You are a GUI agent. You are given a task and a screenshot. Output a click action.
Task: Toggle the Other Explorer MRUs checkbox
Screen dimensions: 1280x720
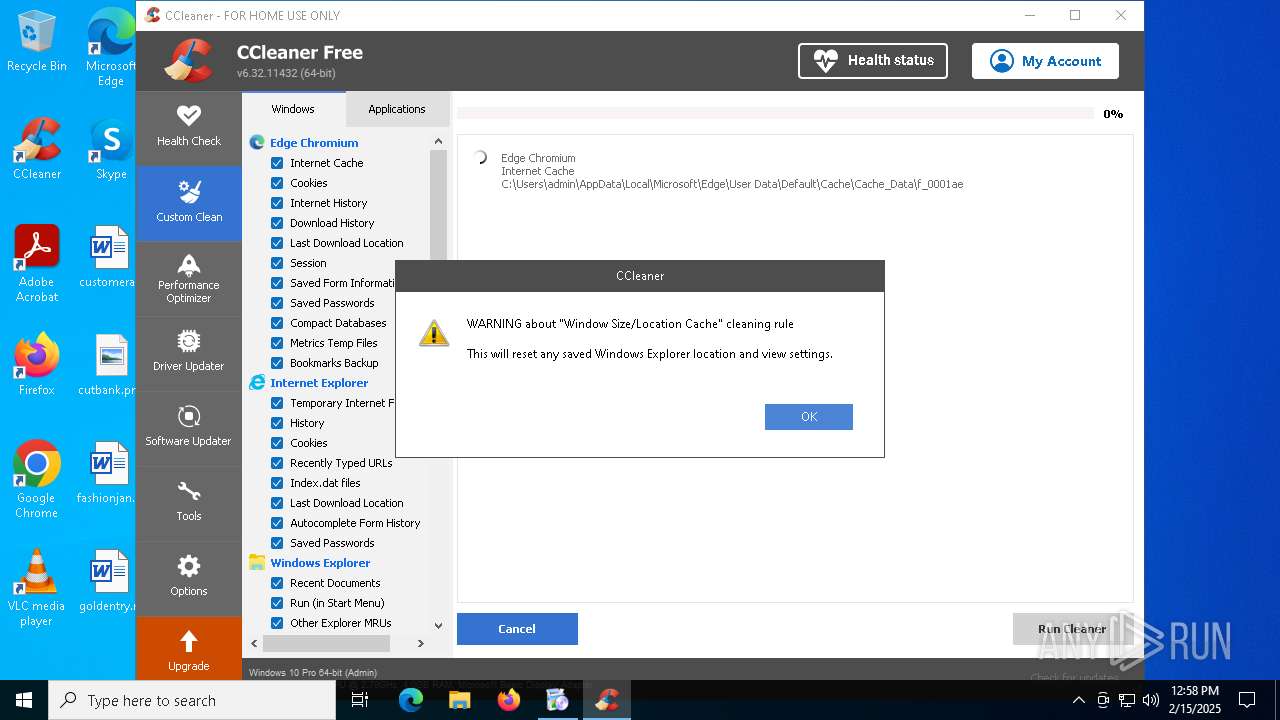(x=277, y=623)
